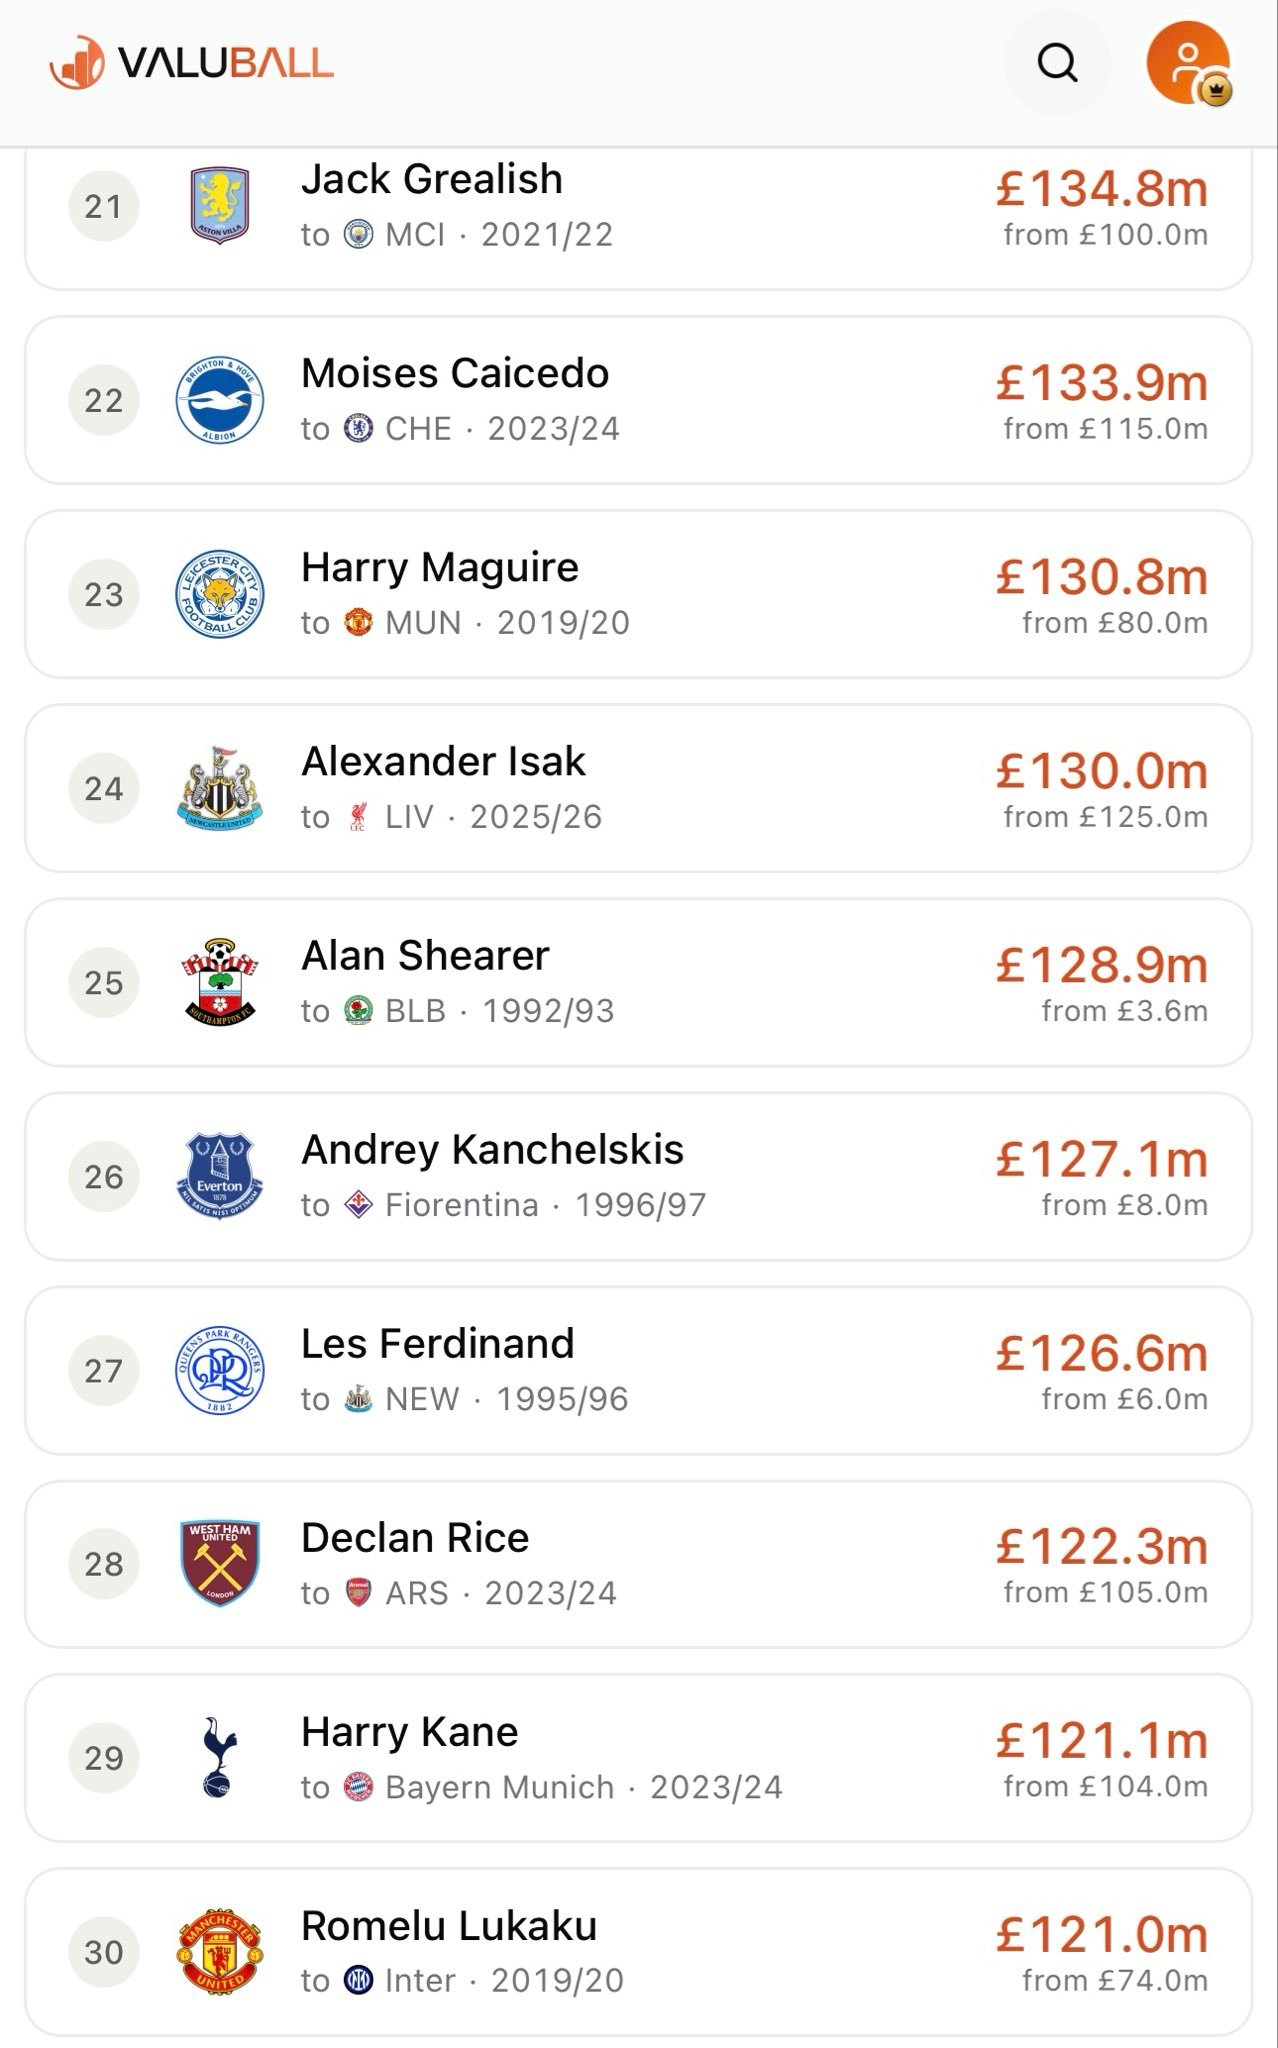Image resolution: width=1278 pixels, height=2048 pixels.
Task: Click the Valuball logo
Action: 191,63
